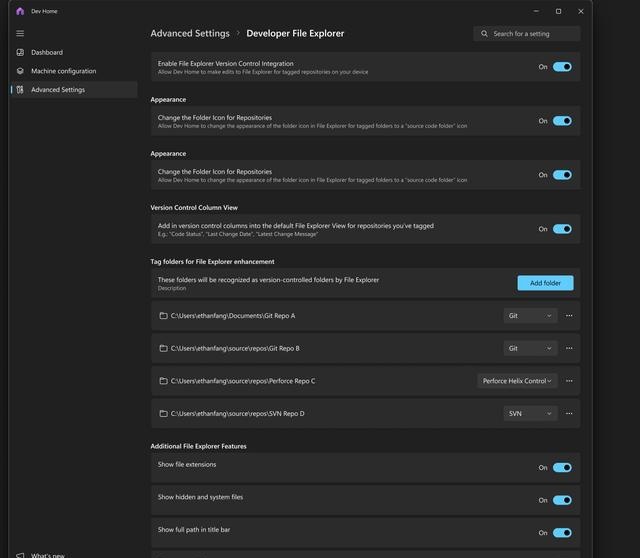Toggle Show hidden and system files
The image size is (640, 558).
562,500
